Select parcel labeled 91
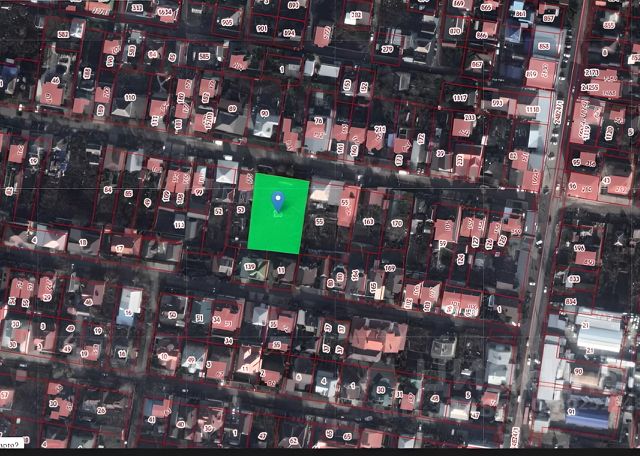The height and width of the screenshot is (456, 640). [x=571, y=411]
